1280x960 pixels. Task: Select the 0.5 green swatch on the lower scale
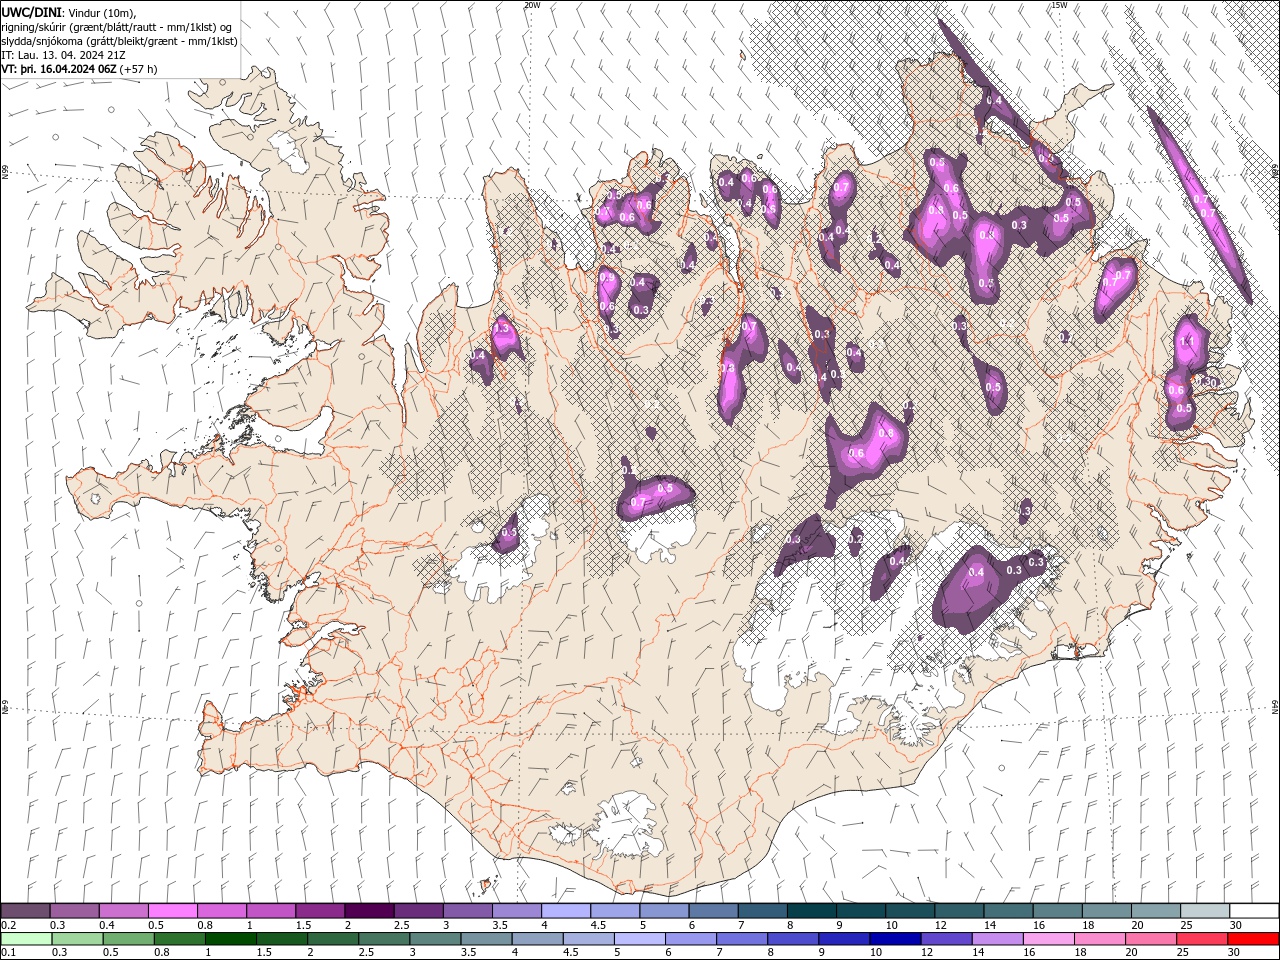click(128, 939)
